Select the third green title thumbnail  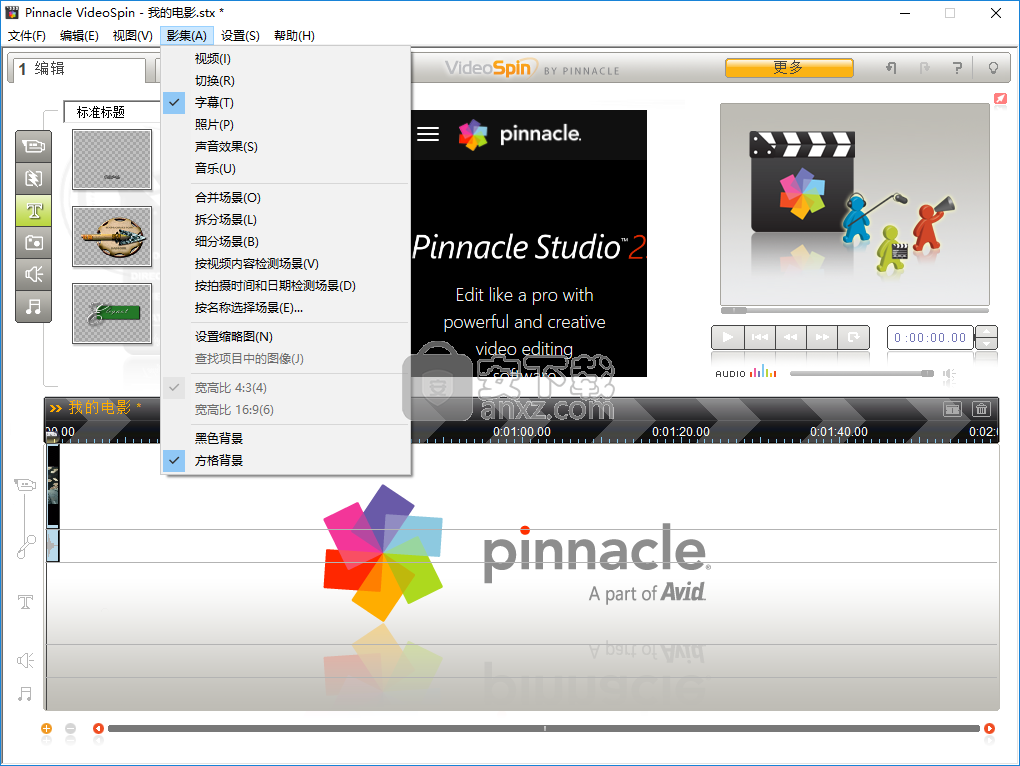tap(112, 313)
